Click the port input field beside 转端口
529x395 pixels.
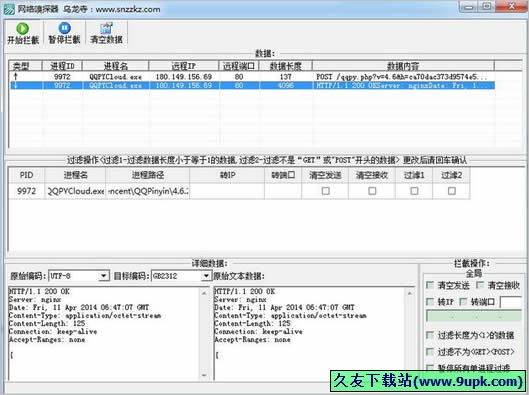click(510, 302)
